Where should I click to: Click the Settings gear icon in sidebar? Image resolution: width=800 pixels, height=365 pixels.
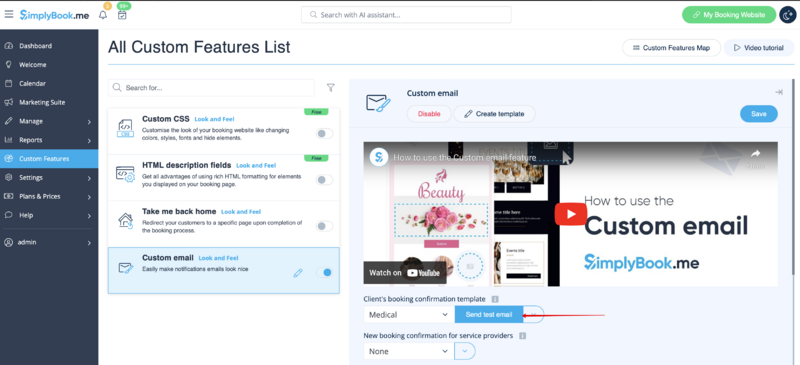(x=8, y=178)
